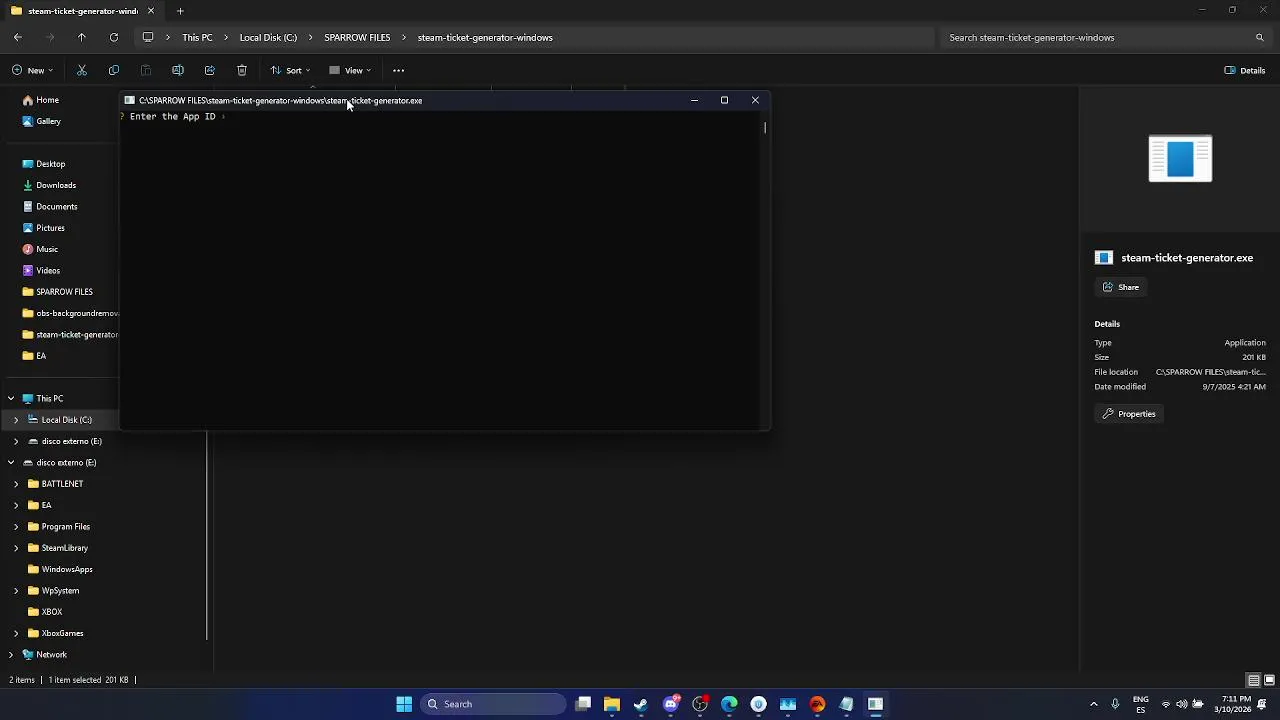Screen dimensions: 1280x720
Task: Switch to details list view in status bar
Action: [1254, 680]
